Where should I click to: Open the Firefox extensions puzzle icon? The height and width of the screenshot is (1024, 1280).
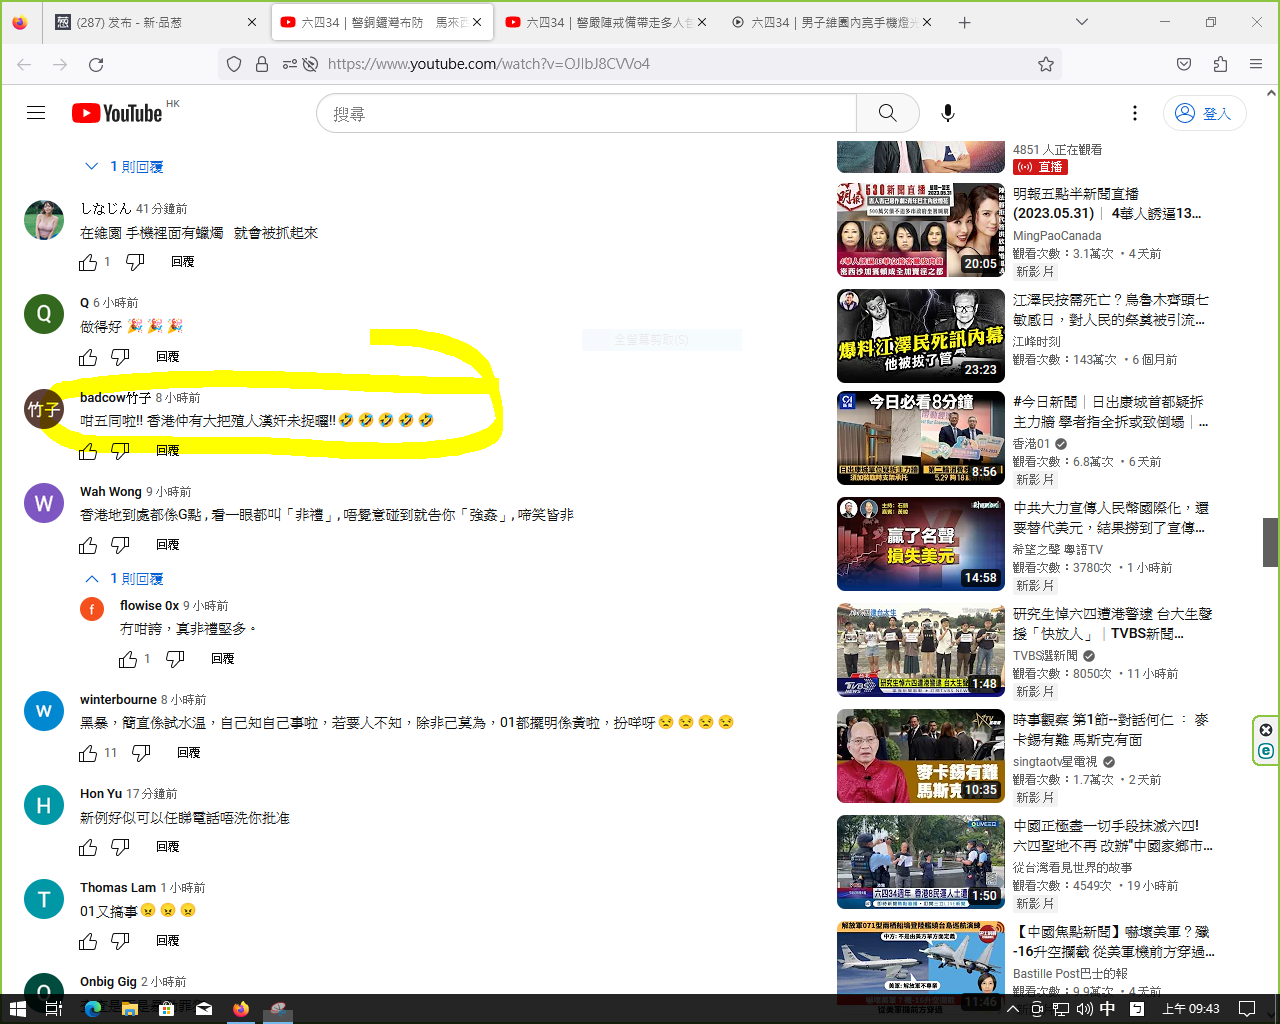[1220, 64]
